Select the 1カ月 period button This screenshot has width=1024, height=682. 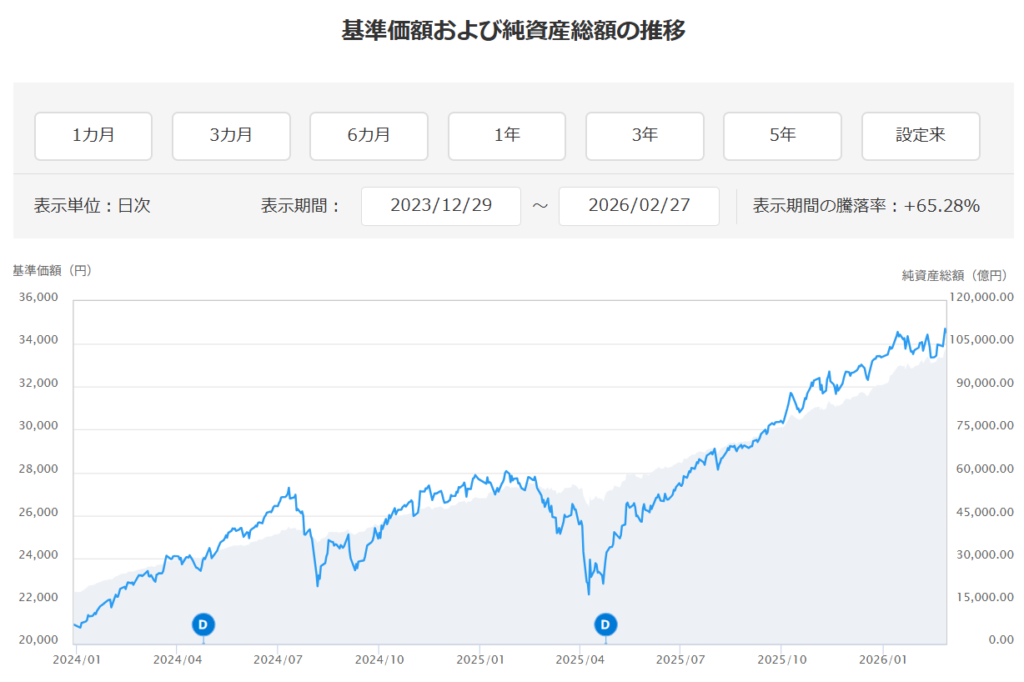click(94, 136)
